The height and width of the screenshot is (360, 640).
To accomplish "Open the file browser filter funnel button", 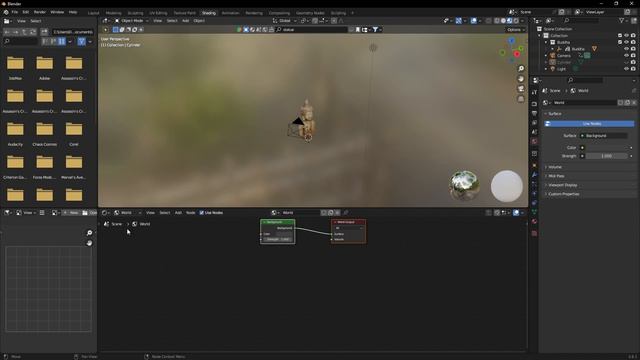I will coord(81,41).
